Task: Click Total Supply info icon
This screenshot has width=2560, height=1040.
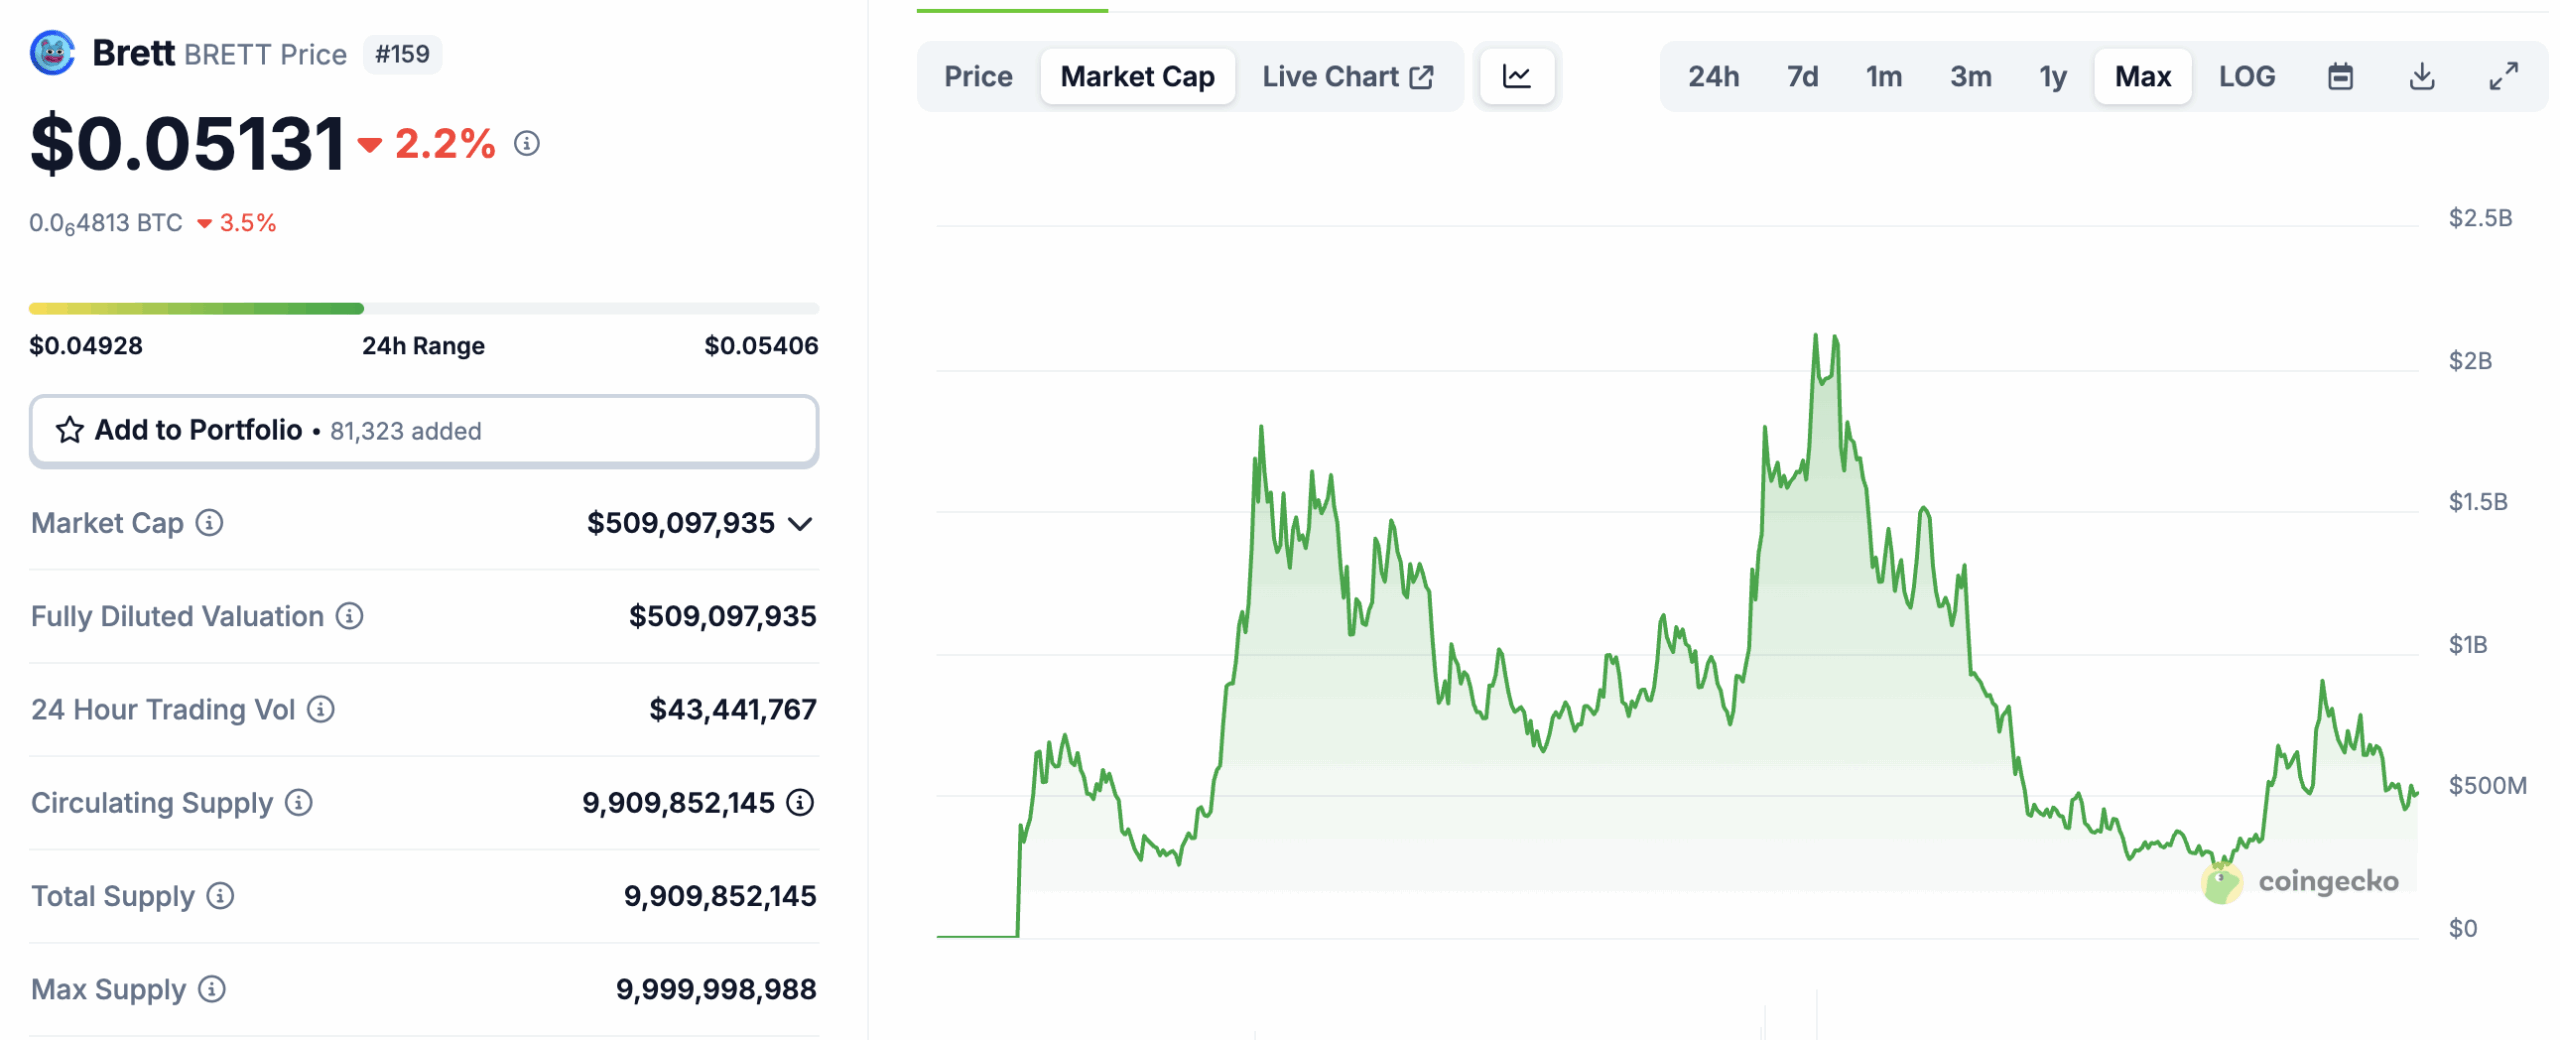Action: (x=220, y=896)
